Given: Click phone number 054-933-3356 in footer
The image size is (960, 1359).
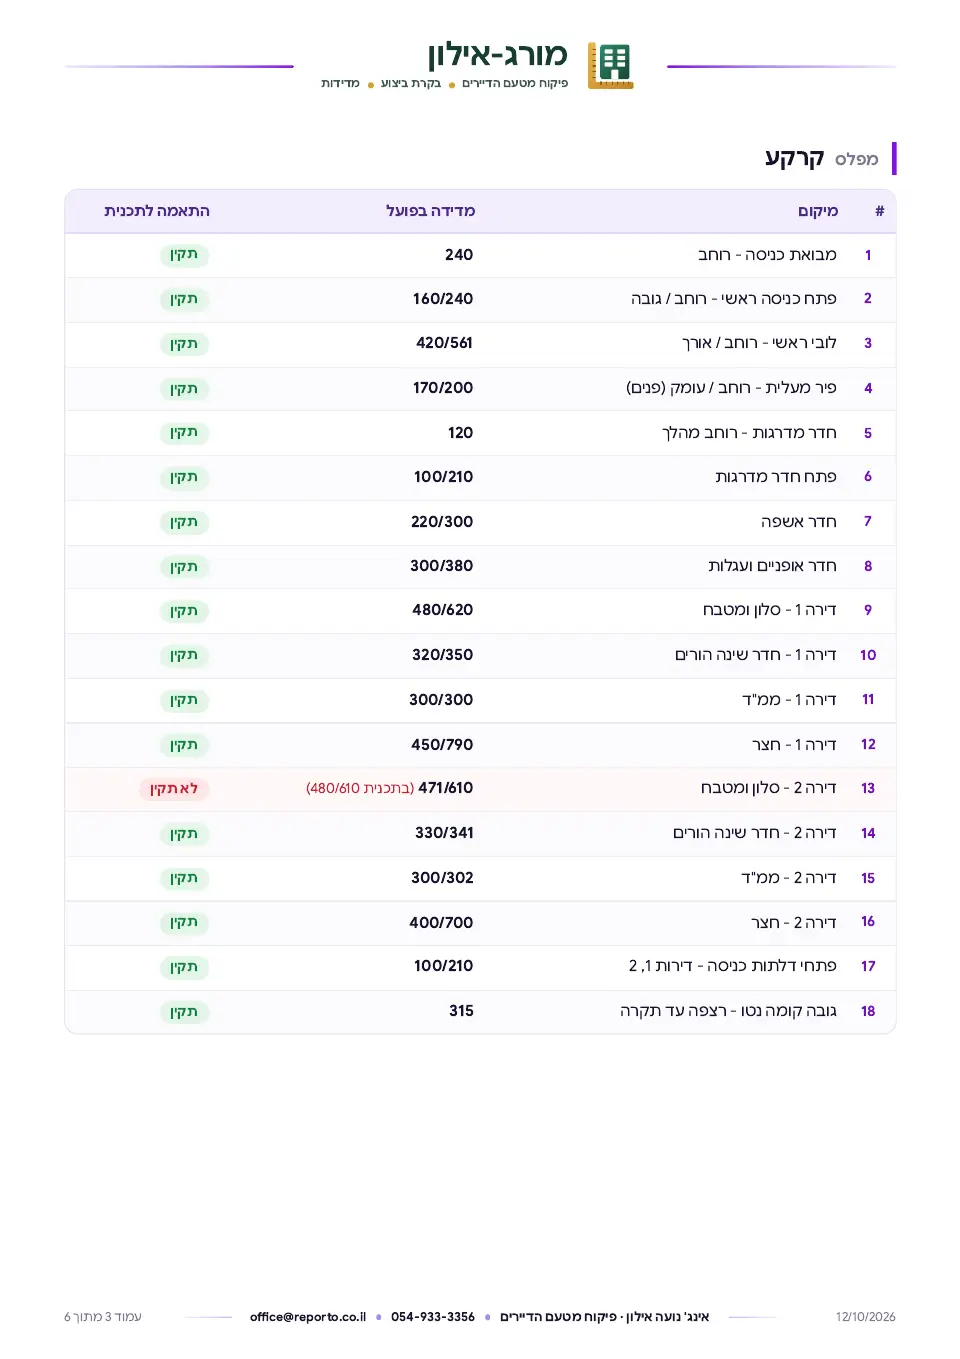Looking at the screenshot, I should pos(433,1317).
